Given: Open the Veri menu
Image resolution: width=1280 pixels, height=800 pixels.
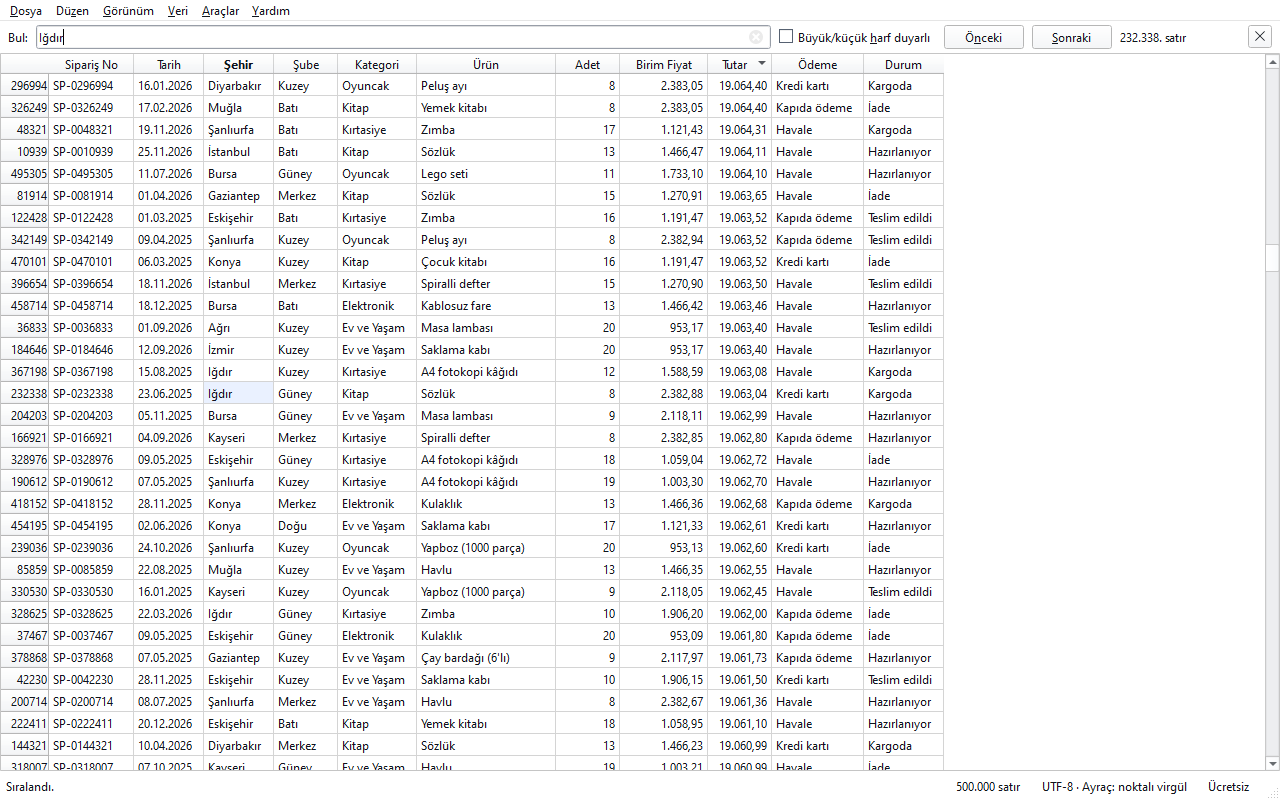Looking at the screenshot, I should point(178,11).
